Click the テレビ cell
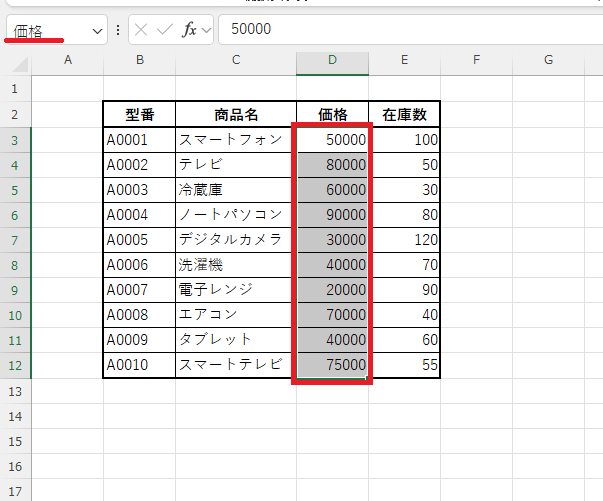This screenshot has width=603, height=501. (x=236, y=165)
